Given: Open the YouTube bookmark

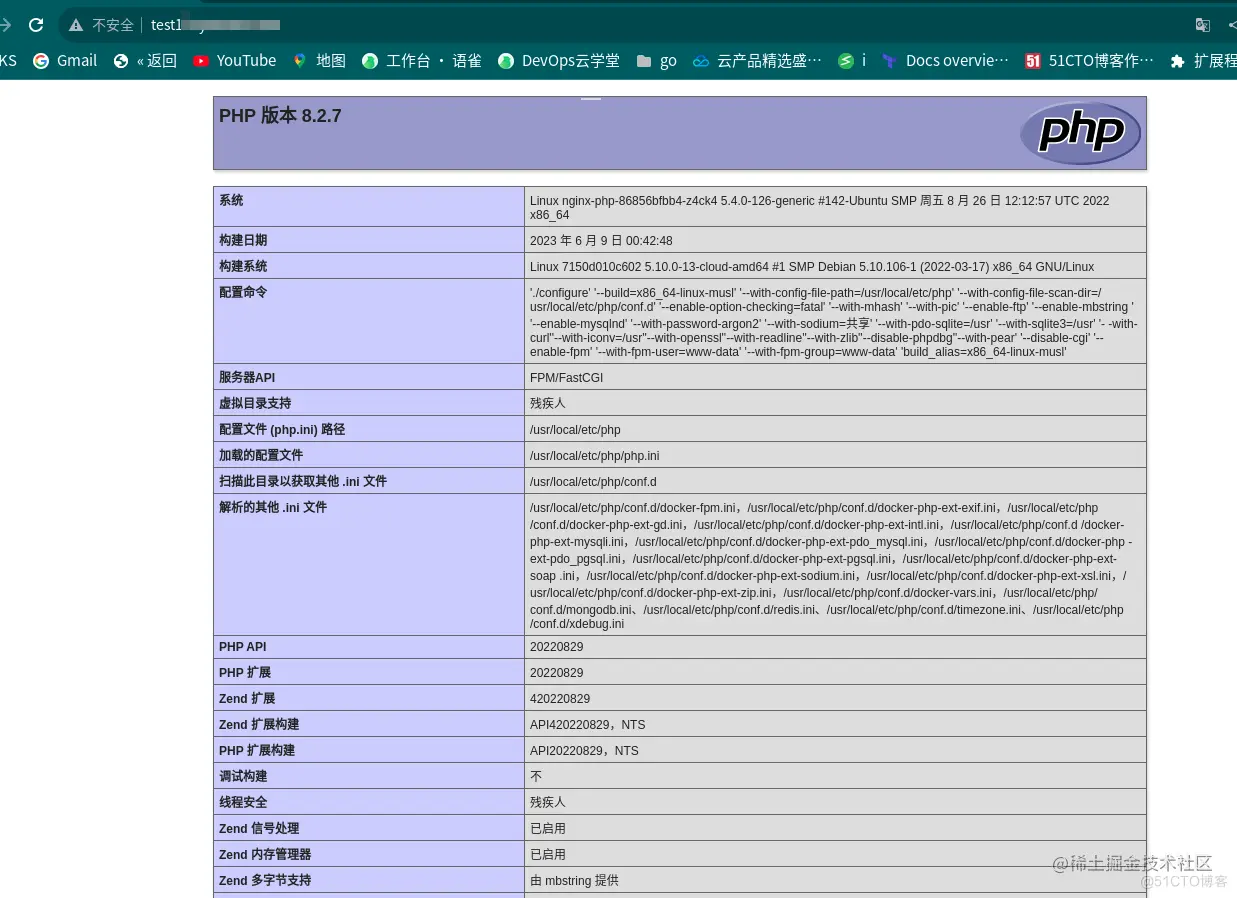Looking at the screenshot, I should pos(234,61).
